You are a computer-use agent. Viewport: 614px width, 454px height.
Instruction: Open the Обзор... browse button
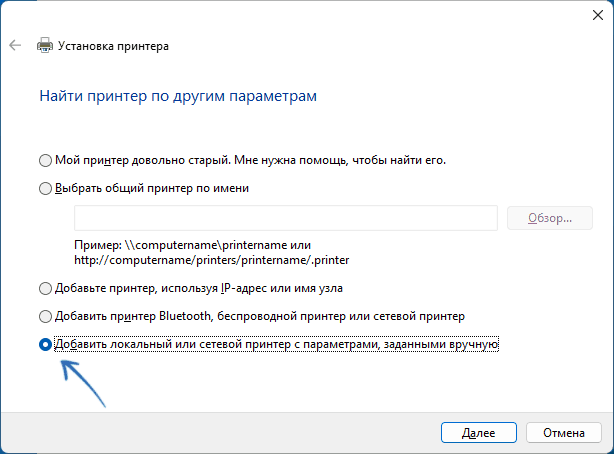coord(550,218)
